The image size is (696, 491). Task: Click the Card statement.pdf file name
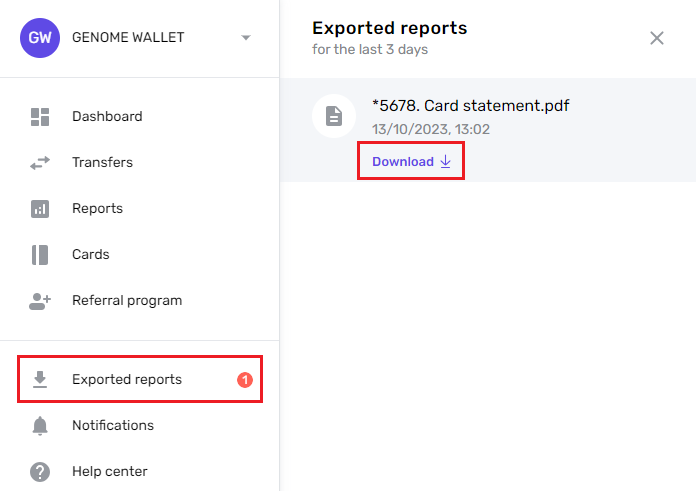tap(471, 106)
